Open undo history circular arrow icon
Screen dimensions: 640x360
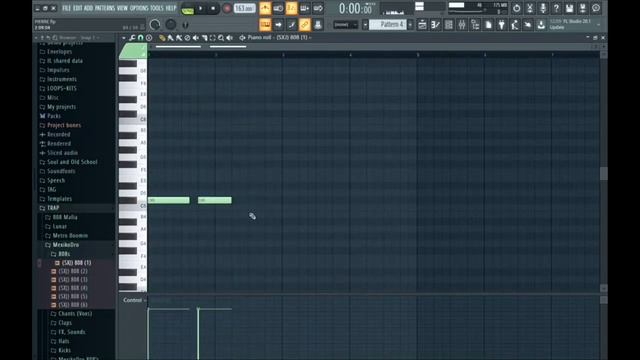pos(516,8)
